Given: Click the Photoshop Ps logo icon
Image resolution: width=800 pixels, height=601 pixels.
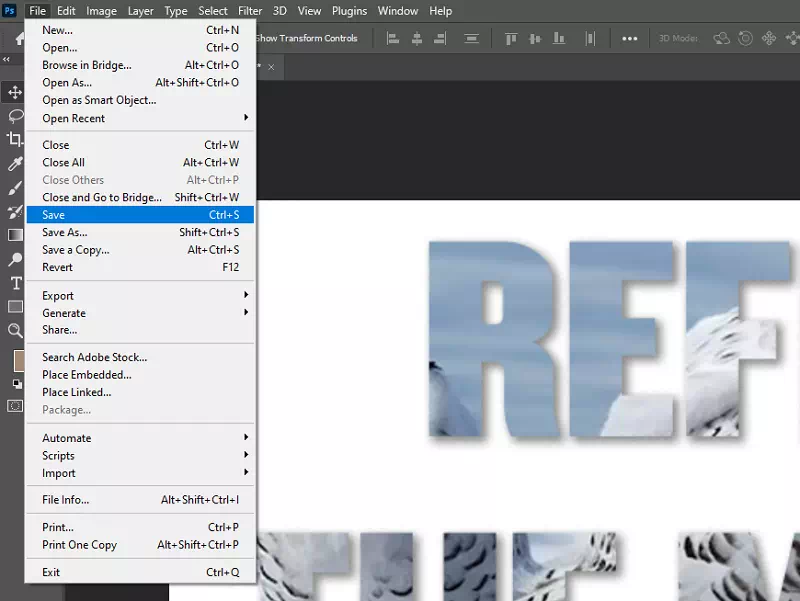Looking at the screenshot, I should (9, 10).
